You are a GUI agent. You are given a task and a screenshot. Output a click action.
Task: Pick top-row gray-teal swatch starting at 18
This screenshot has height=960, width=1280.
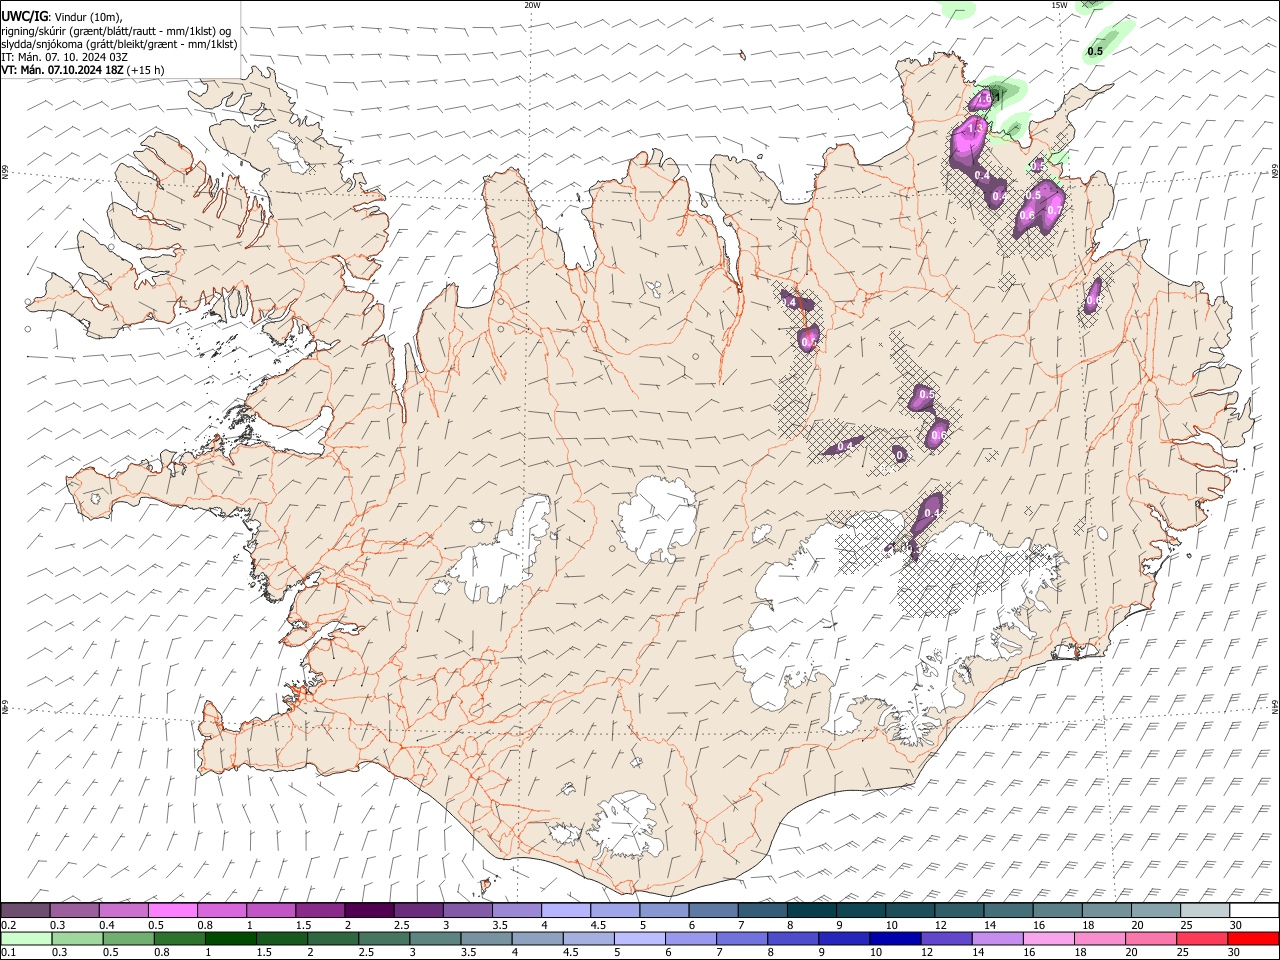coord(1107,910)
